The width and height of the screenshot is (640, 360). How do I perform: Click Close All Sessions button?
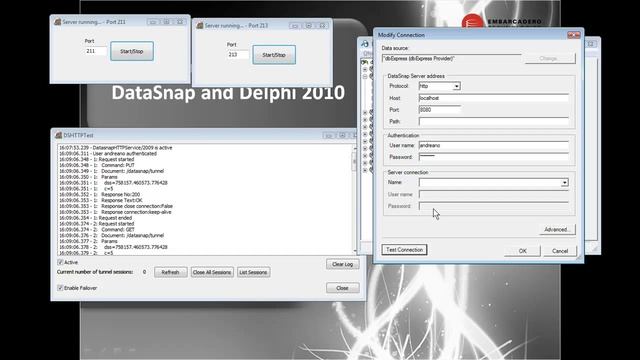pos(212,272)
